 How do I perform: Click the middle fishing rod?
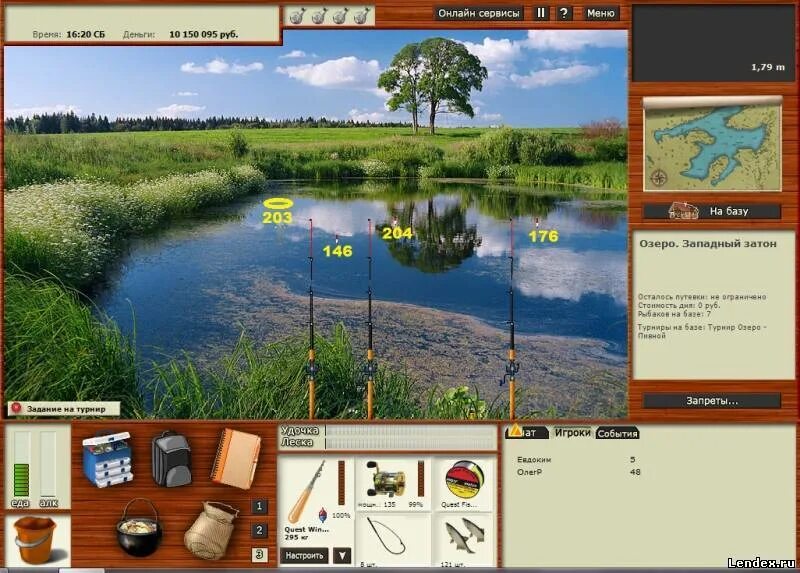(370, 319)
